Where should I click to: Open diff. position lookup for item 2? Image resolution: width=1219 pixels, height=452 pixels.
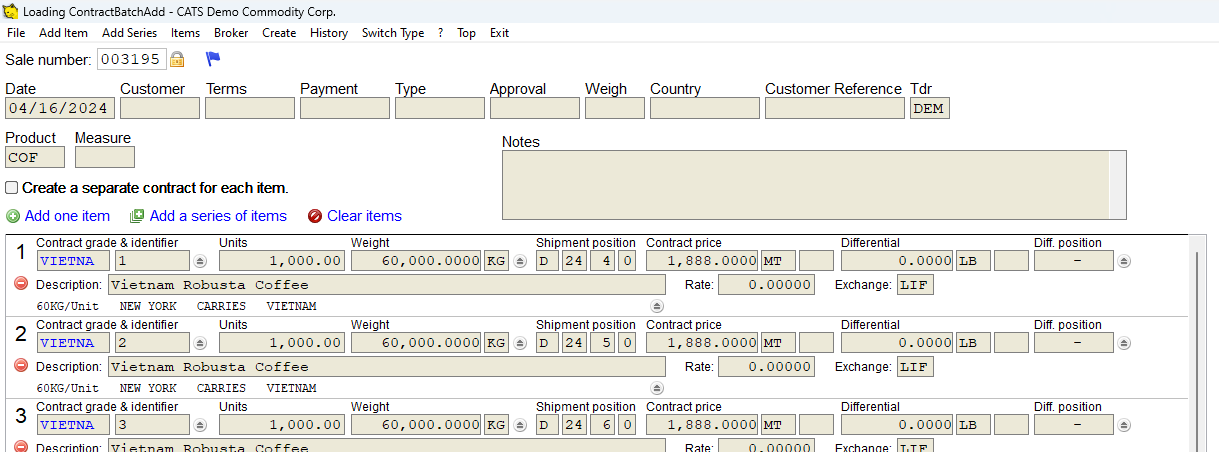point(1124,343)
